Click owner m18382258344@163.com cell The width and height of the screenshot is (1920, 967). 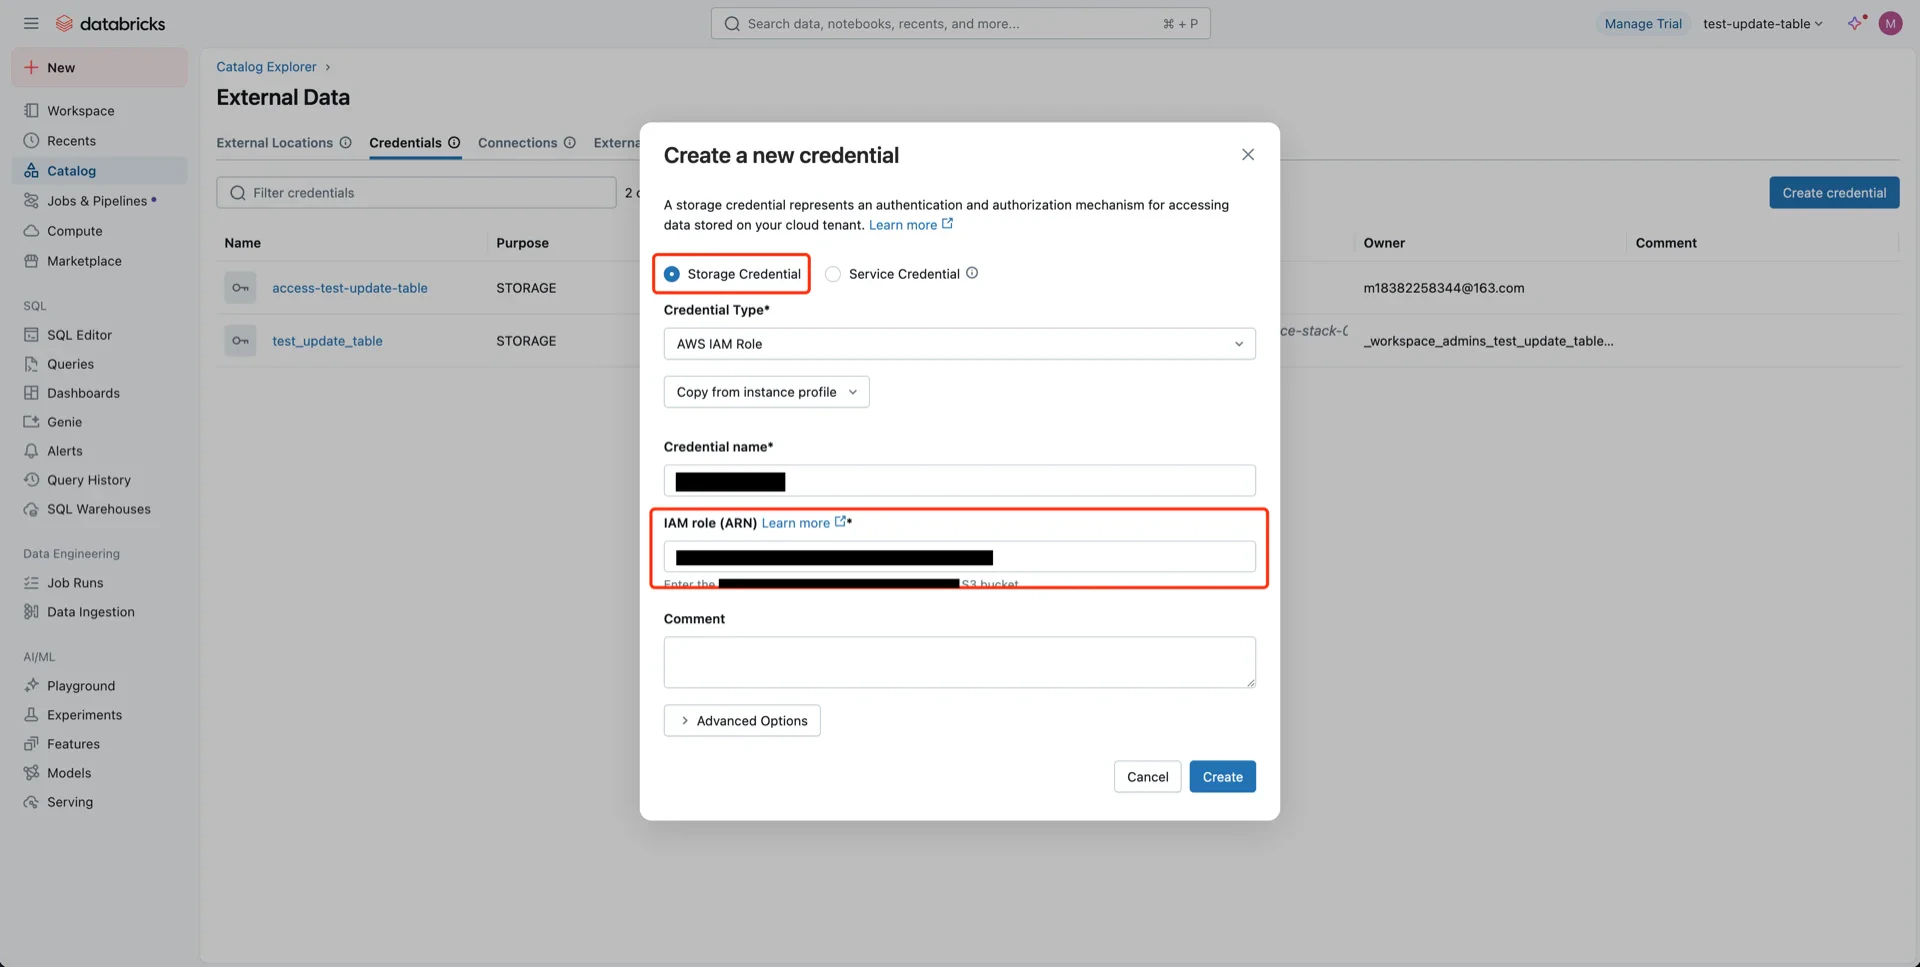pos(1443,288)
